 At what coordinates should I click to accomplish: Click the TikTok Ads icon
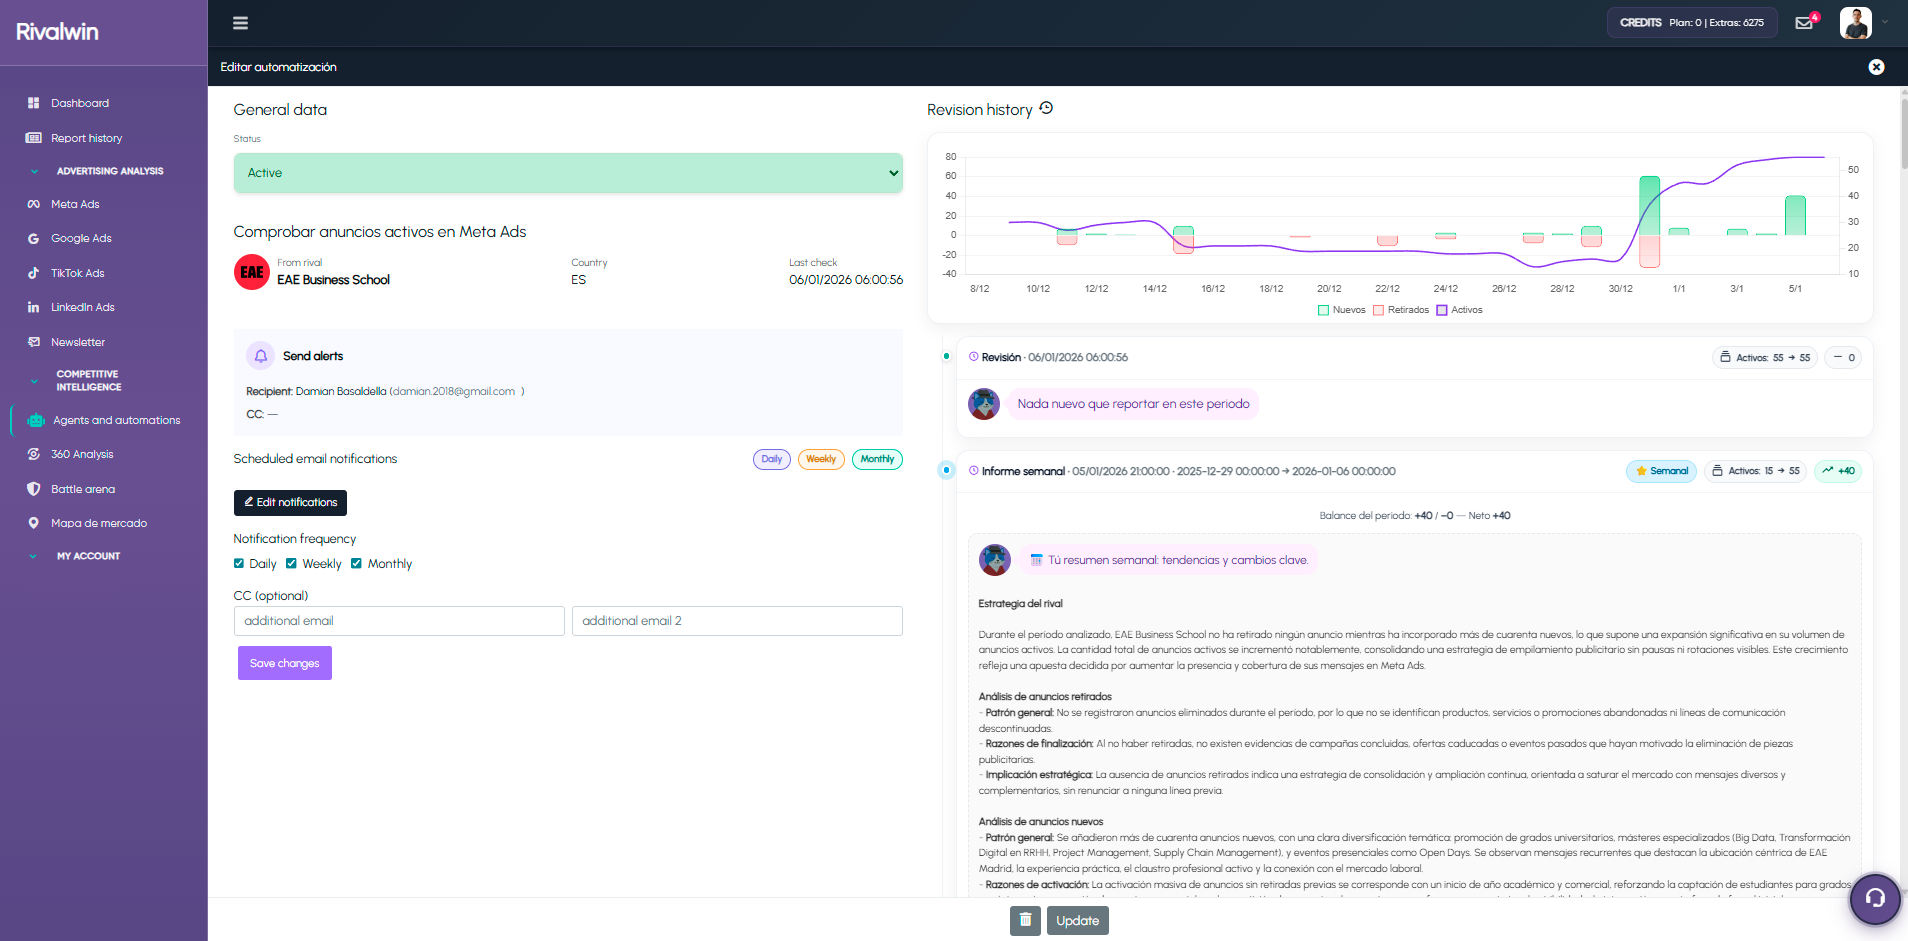(33, 273)
